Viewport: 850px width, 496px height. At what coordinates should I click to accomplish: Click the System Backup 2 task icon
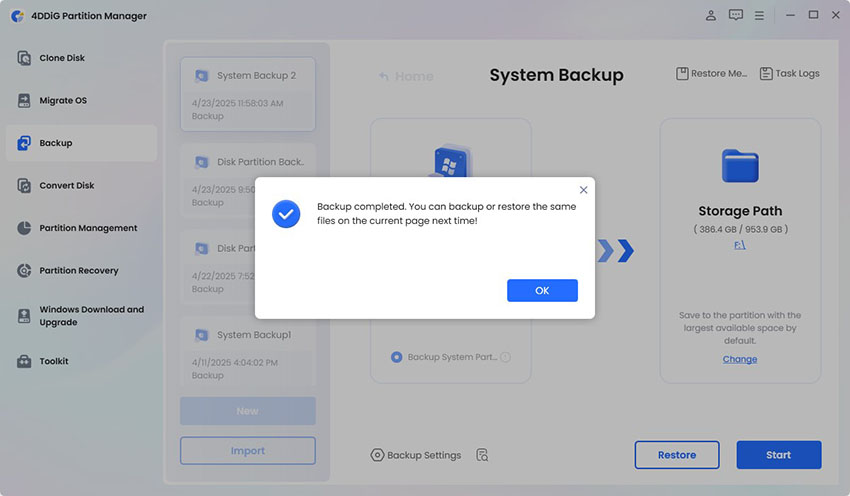tap(202, 76)
